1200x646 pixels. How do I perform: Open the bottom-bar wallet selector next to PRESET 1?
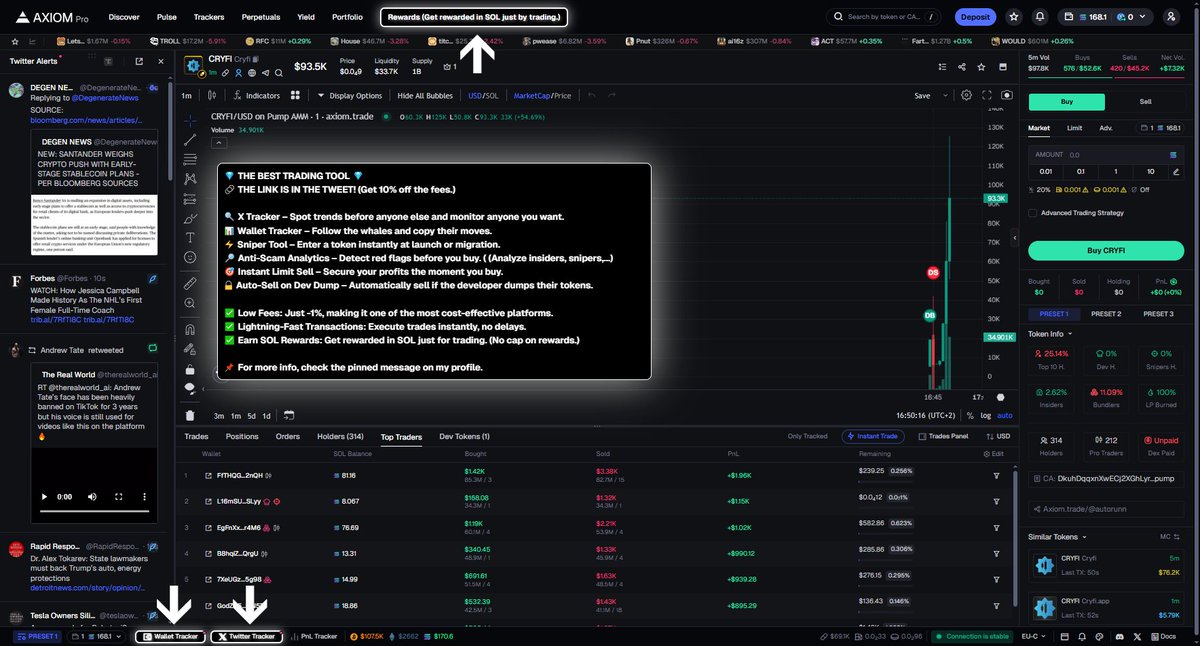point(98,636)
